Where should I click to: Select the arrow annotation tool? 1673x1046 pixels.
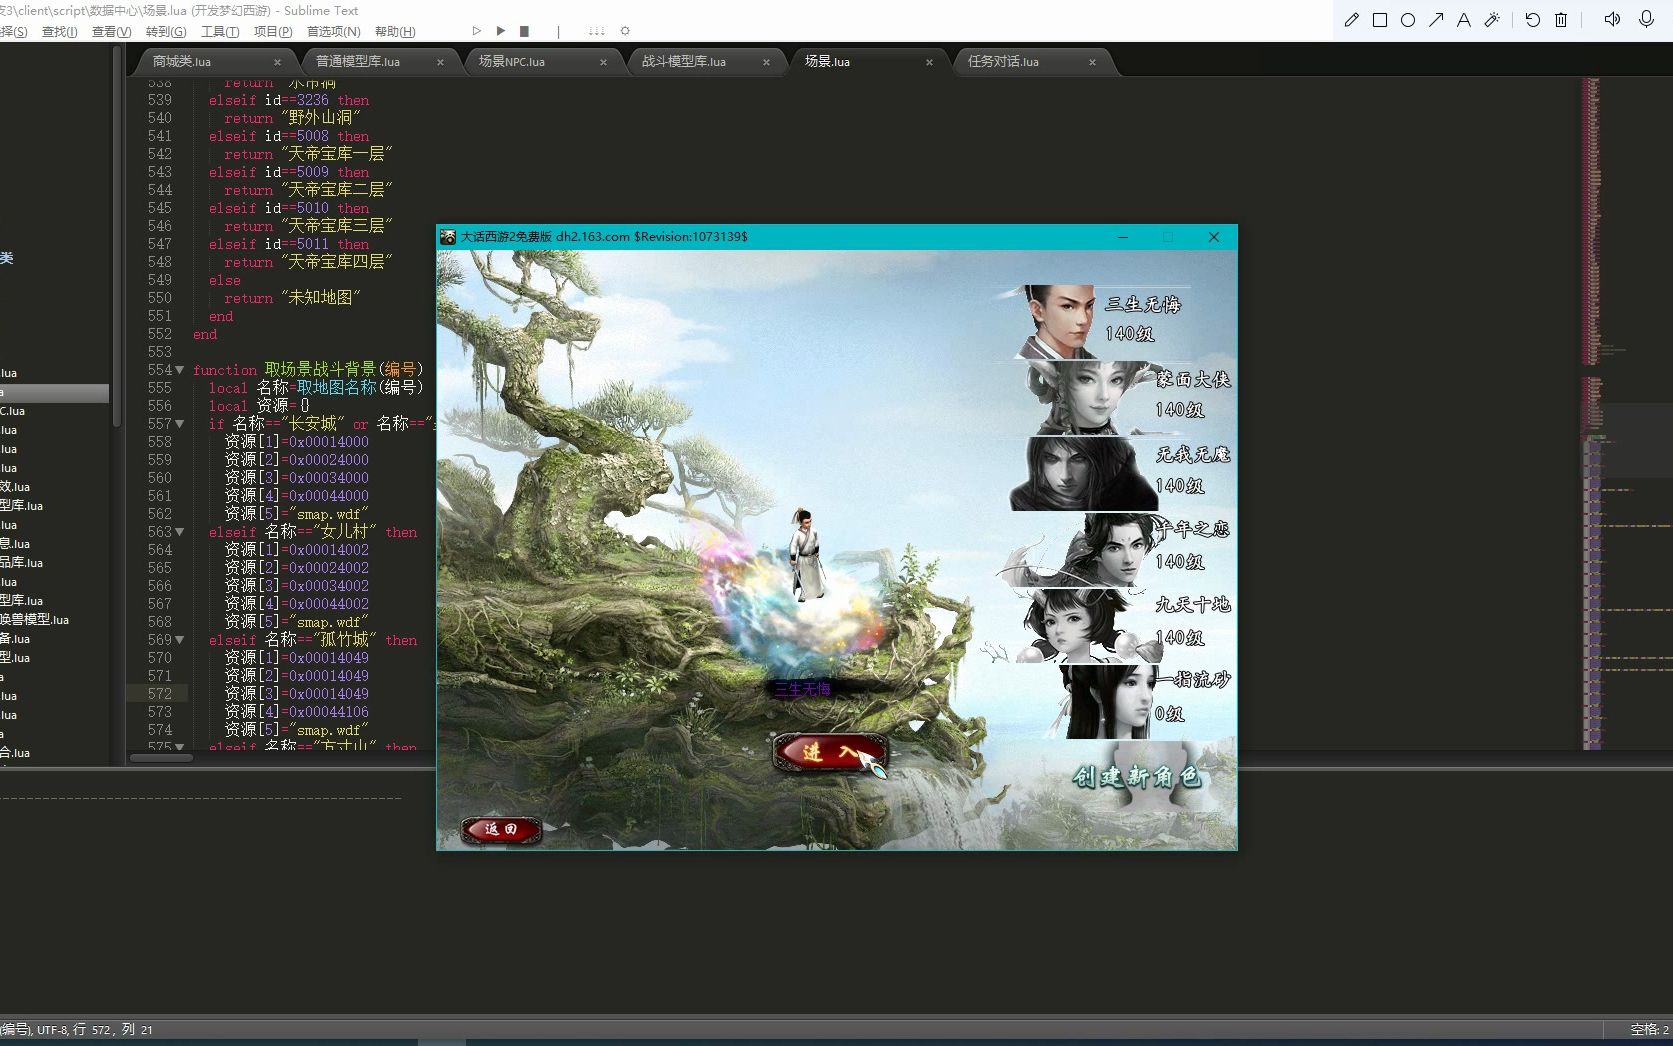pos(1436,20)
